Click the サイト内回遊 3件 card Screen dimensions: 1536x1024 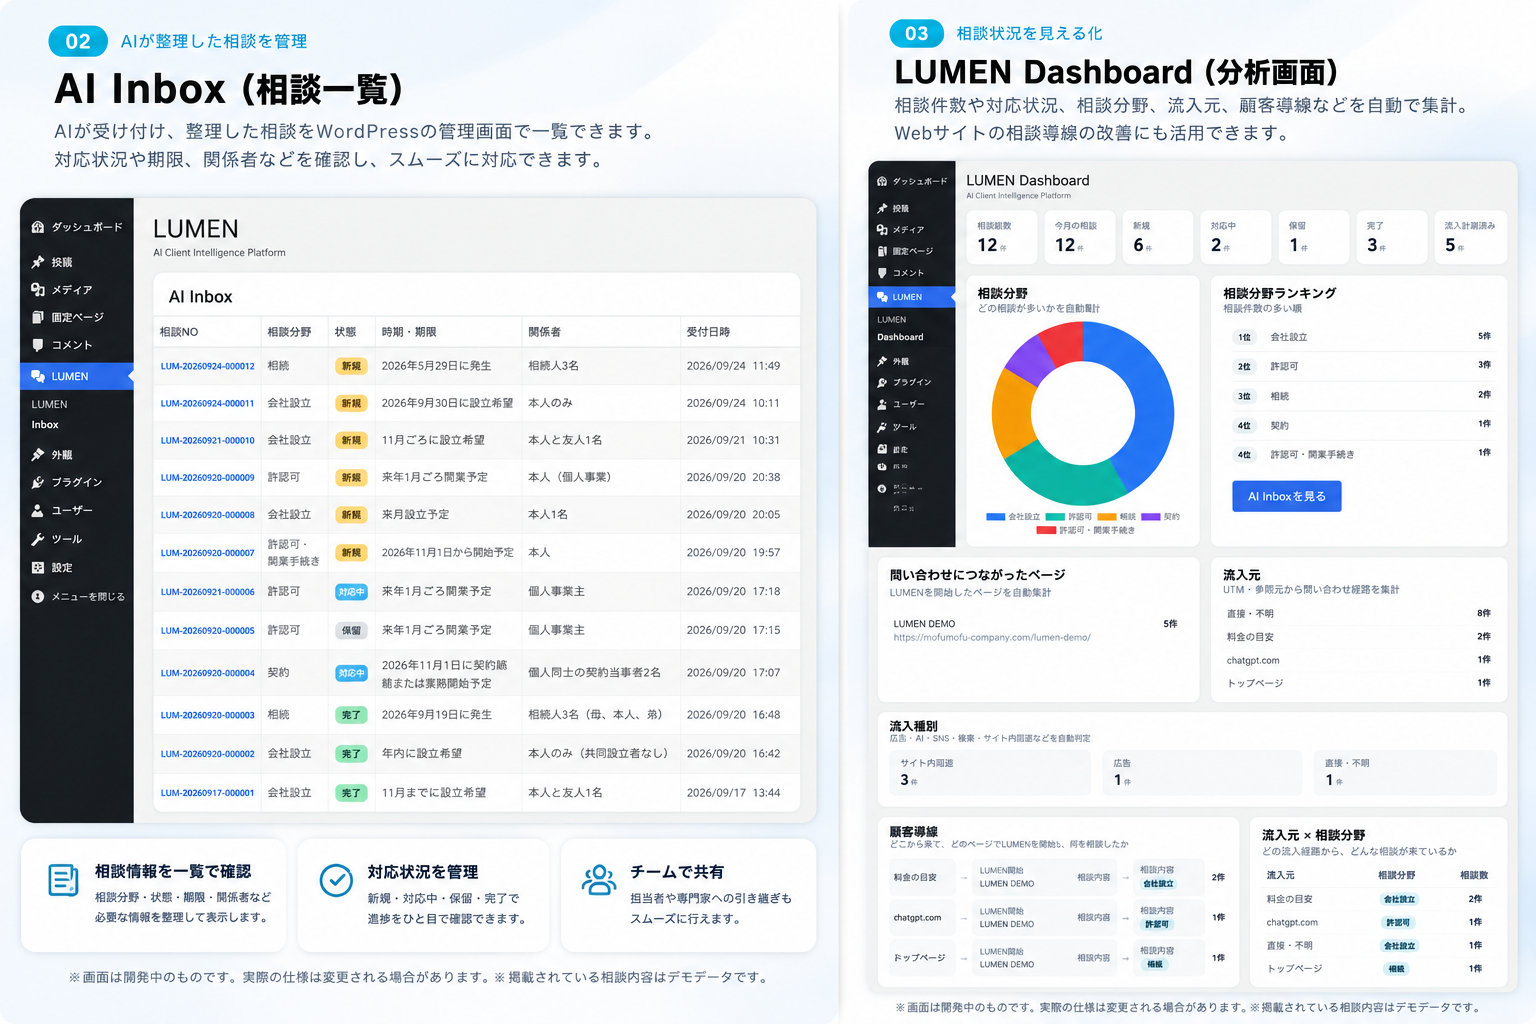pyautogui.click(x=990, y=772)
